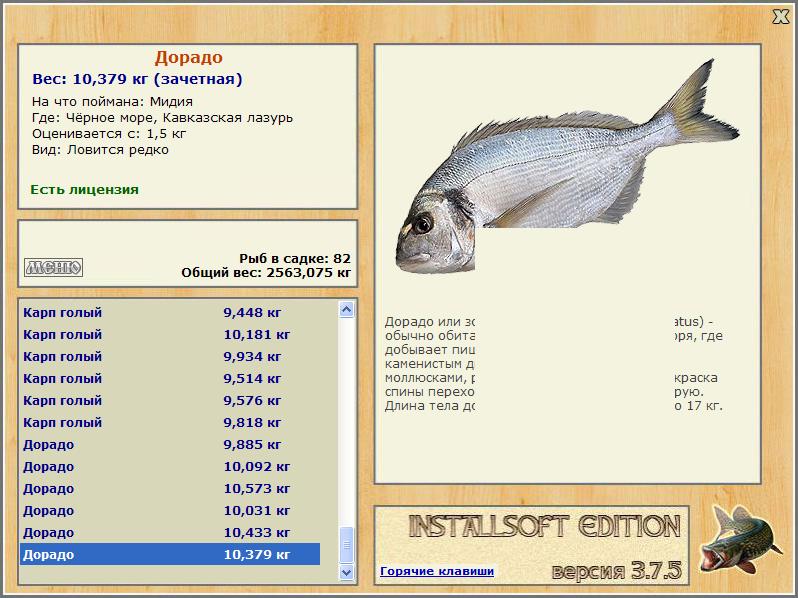
Task: Open the Горячие клавиши link
Action: click(437, 571)
